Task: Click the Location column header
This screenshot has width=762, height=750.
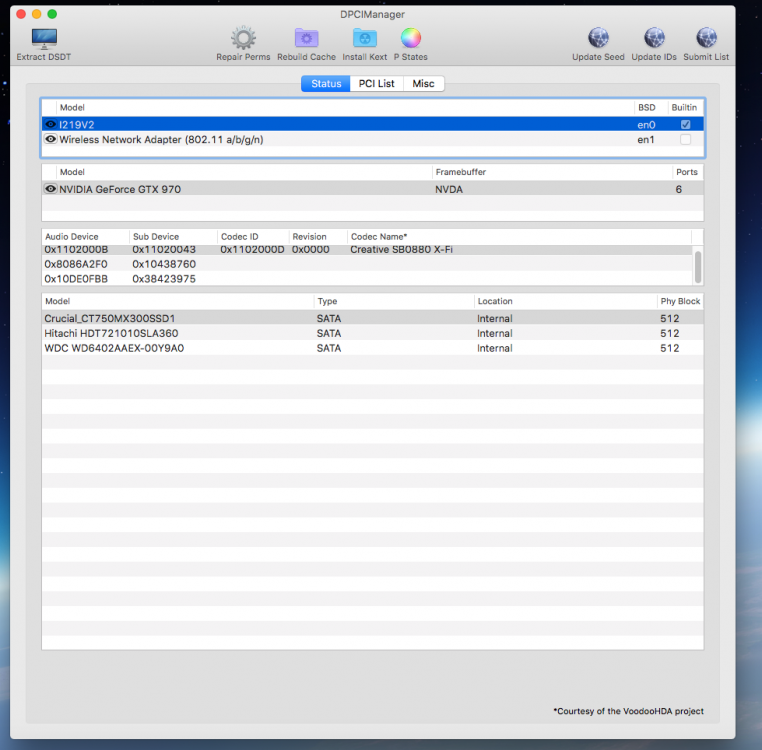Action: click(566, 301)
